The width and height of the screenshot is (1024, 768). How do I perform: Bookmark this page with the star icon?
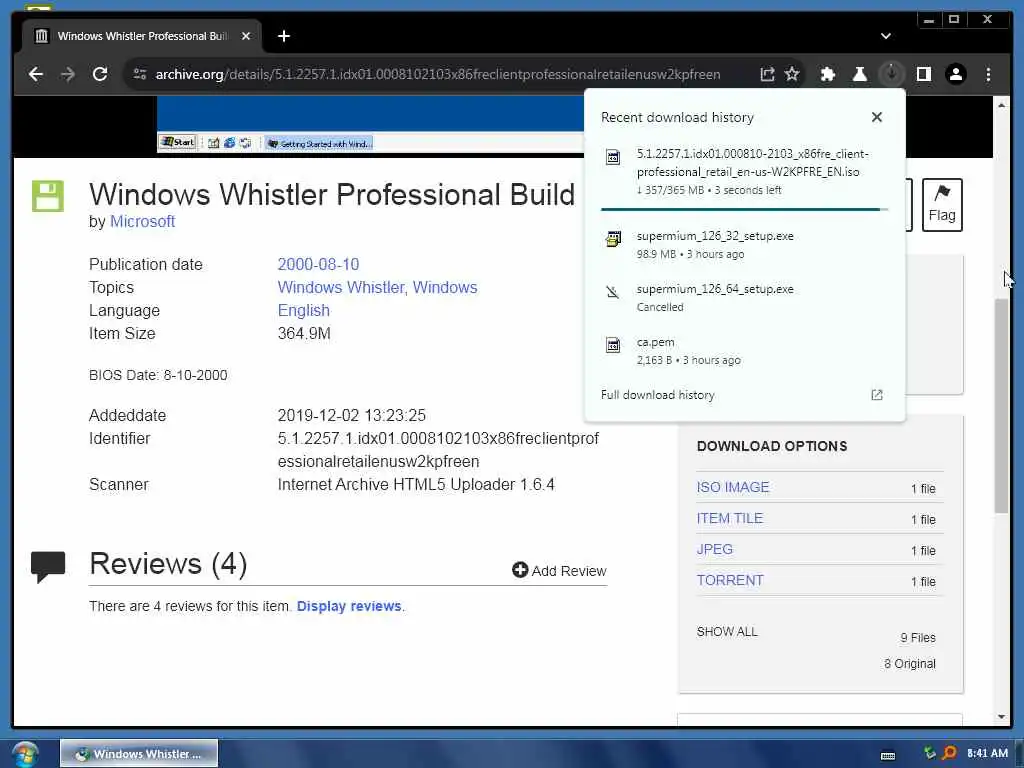tap(792, 74)
